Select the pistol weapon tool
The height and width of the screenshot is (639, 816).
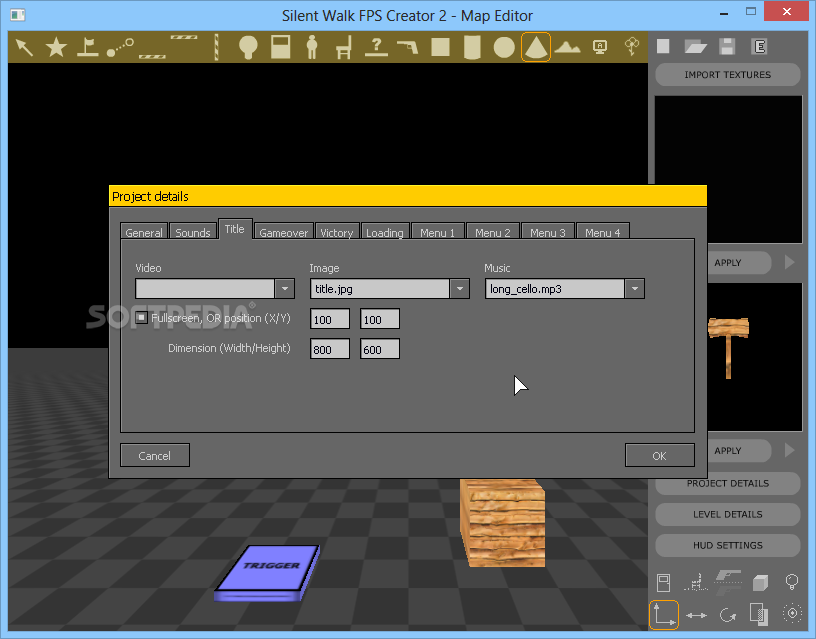pyautogui.click(x=407, y=47)
